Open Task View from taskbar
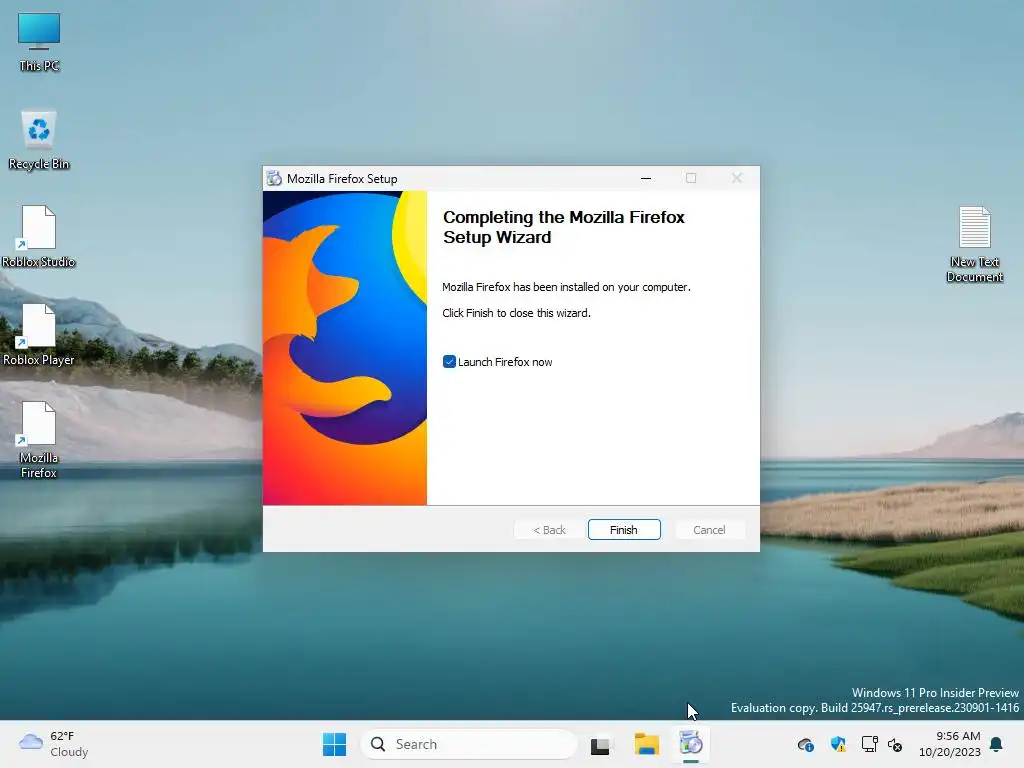Image resolution: width=1024 pixels, height=768 pixels. (x=600, y=744)
